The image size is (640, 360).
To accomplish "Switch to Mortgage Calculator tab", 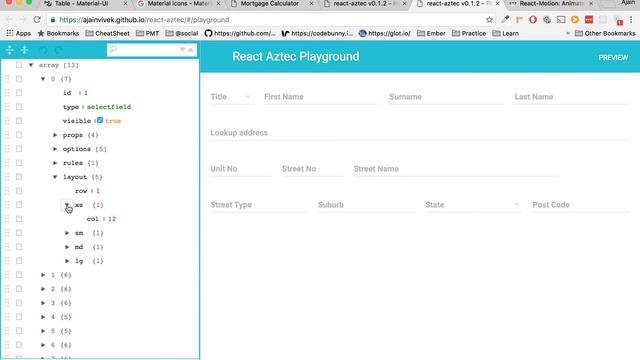I will tap(269, 4).
